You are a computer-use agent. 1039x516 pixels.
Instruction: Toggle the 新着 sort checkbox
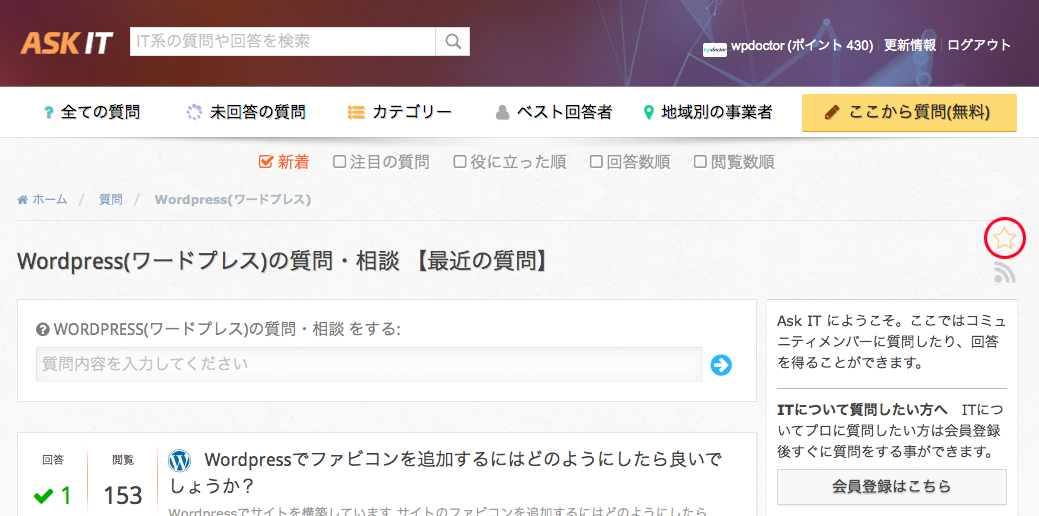coord(266,162)
